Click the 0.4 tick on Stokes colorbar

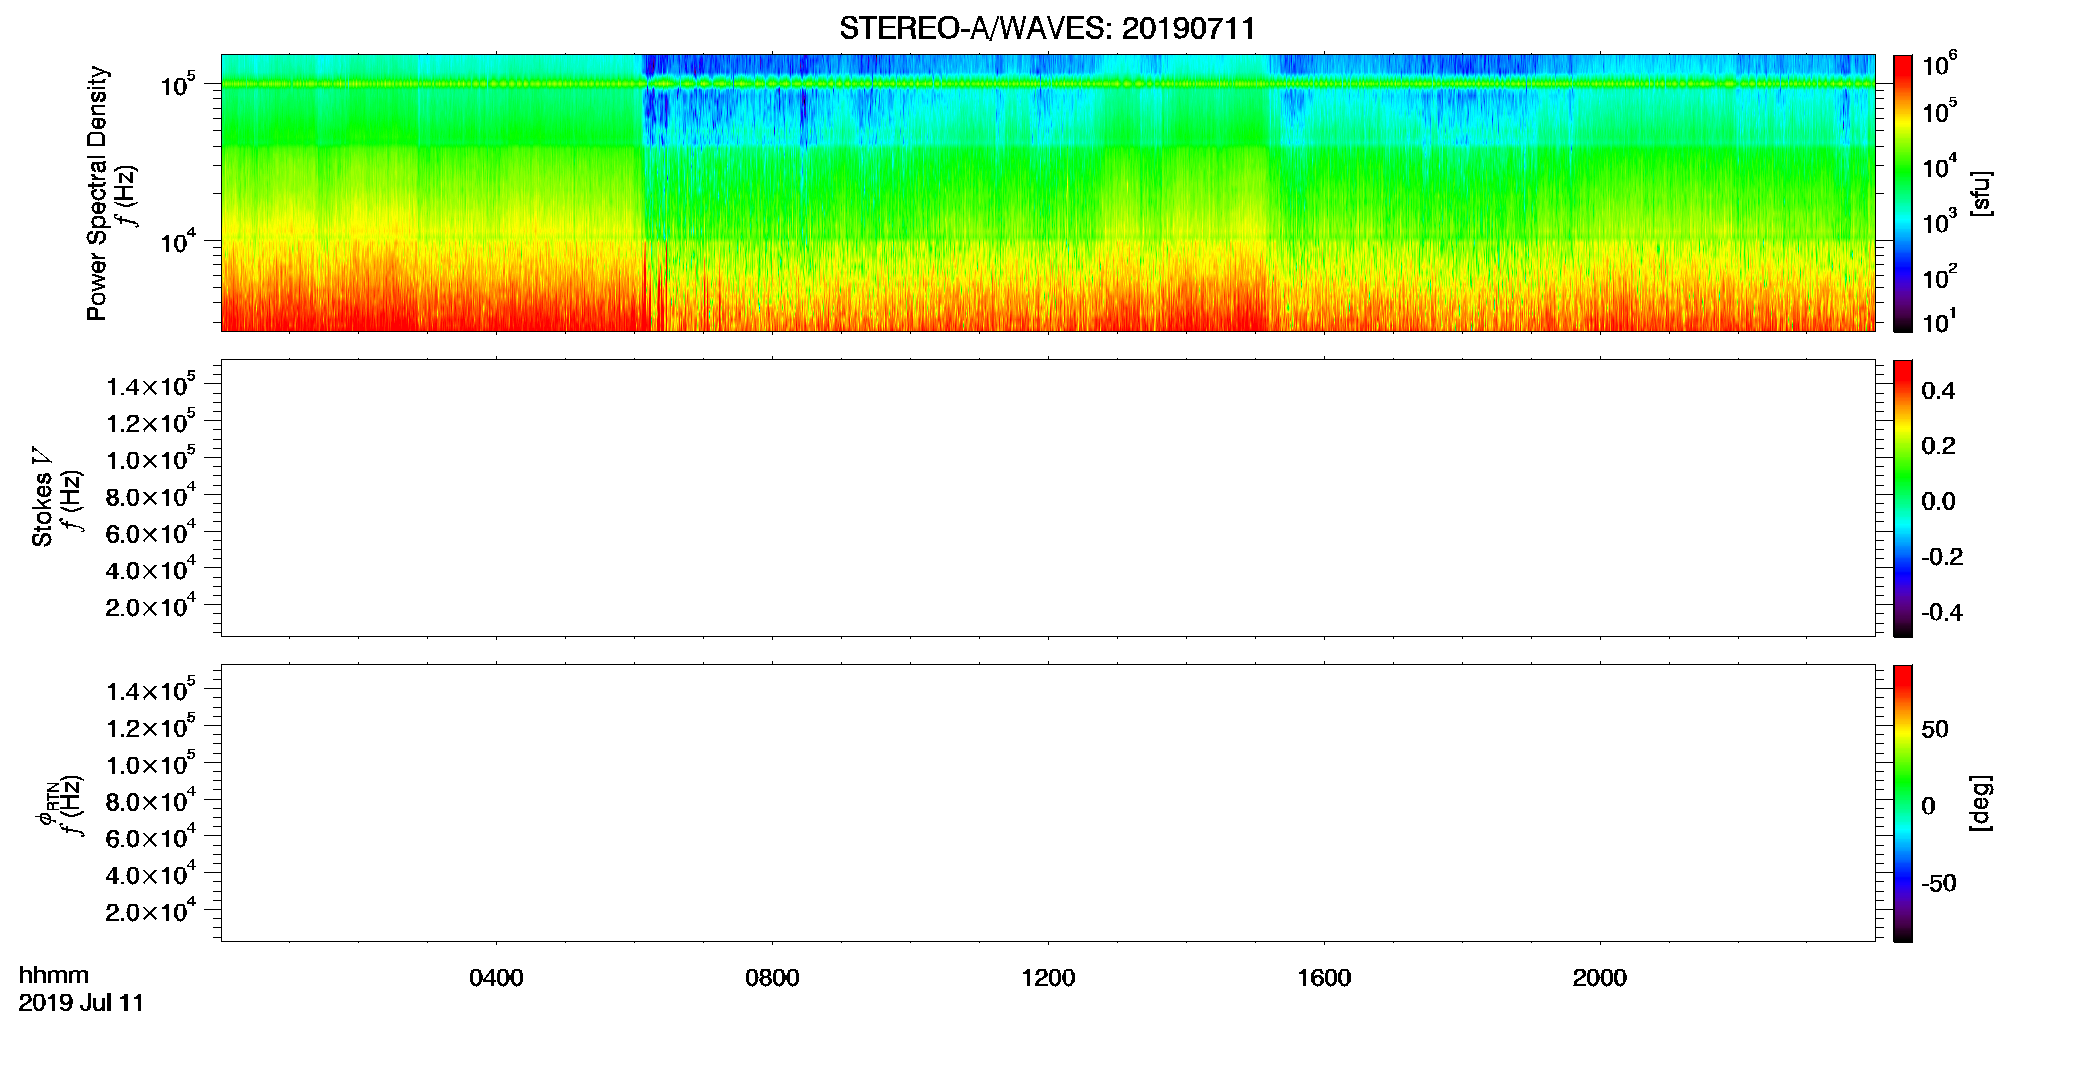pos(1938,391)
